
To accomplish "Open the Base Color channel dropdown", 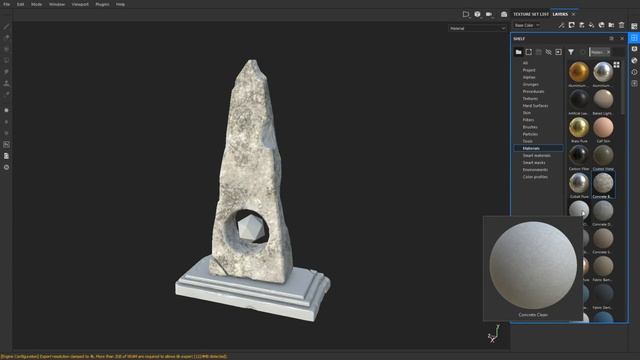I will click(527, 25).
